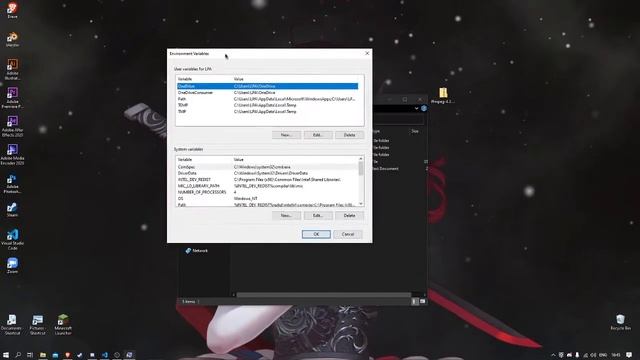The image size is (640, 360).
Task: Select the OneDrive user variable row
Action: pos(267,86)
